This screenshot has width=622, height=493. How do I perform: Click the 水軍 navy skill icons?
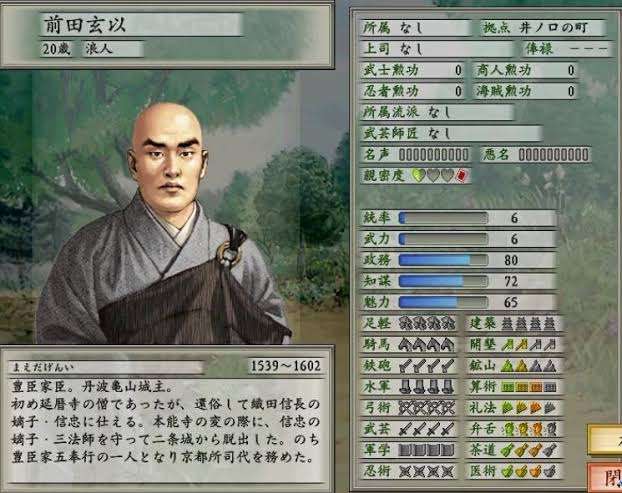tap(427, 387)
